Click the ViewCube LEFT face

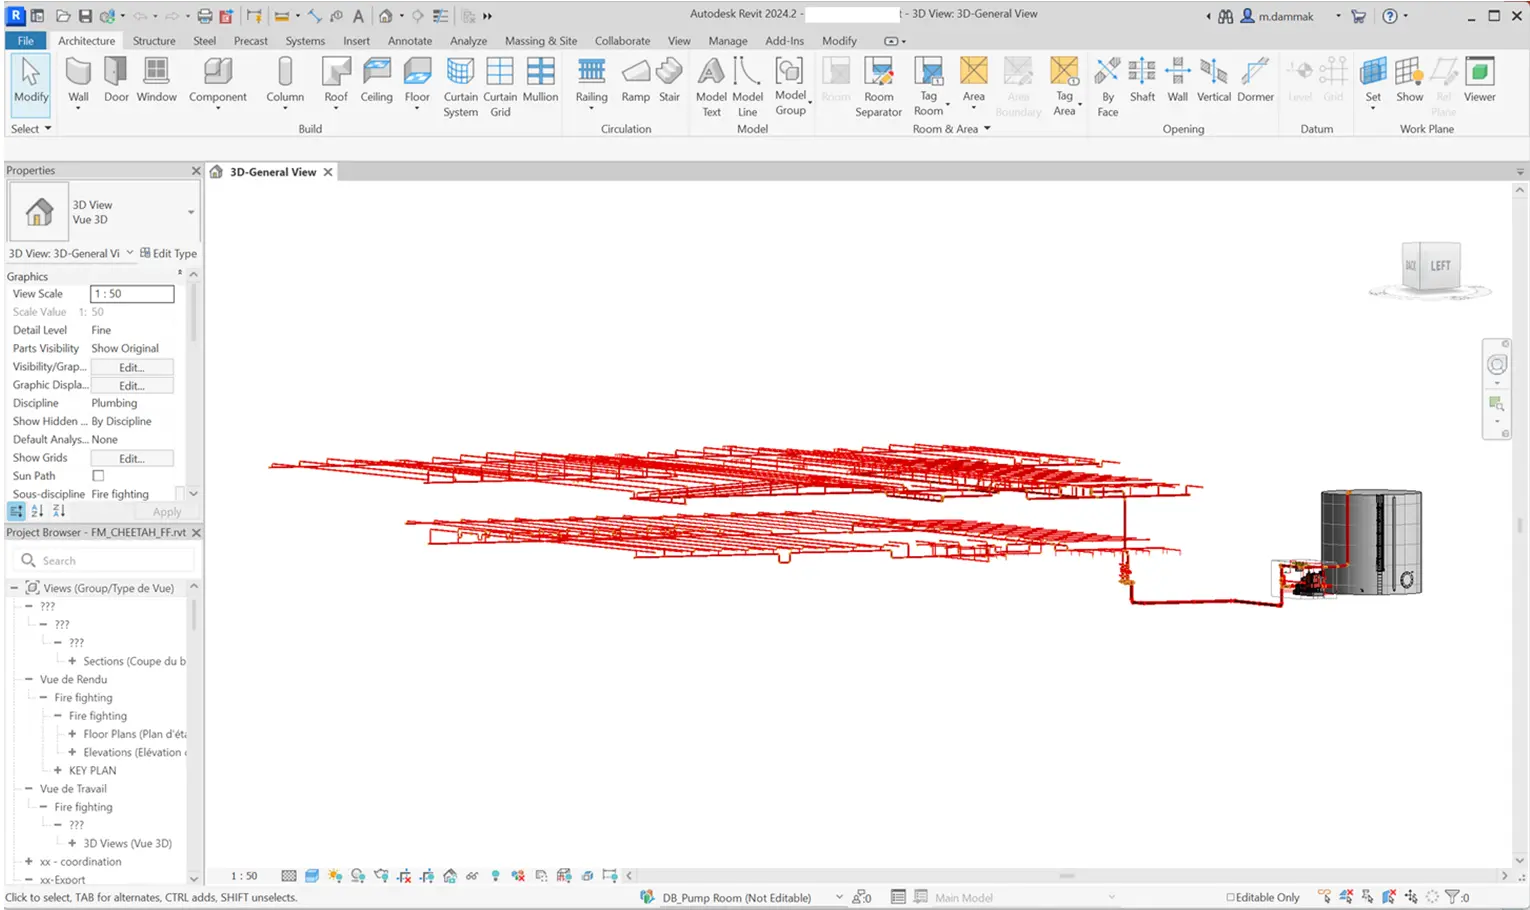pyautogui.click(x=1440, y=266)
